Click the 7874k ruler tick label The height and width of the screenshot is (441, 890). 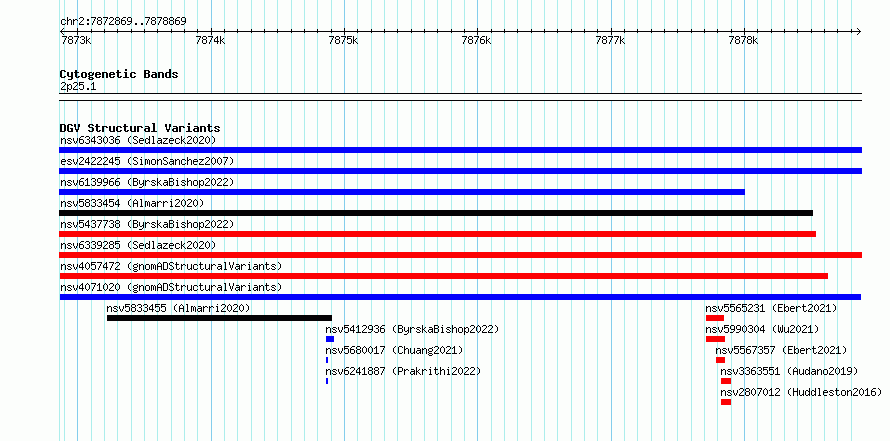pyautogui.click(x=210, y=40)
